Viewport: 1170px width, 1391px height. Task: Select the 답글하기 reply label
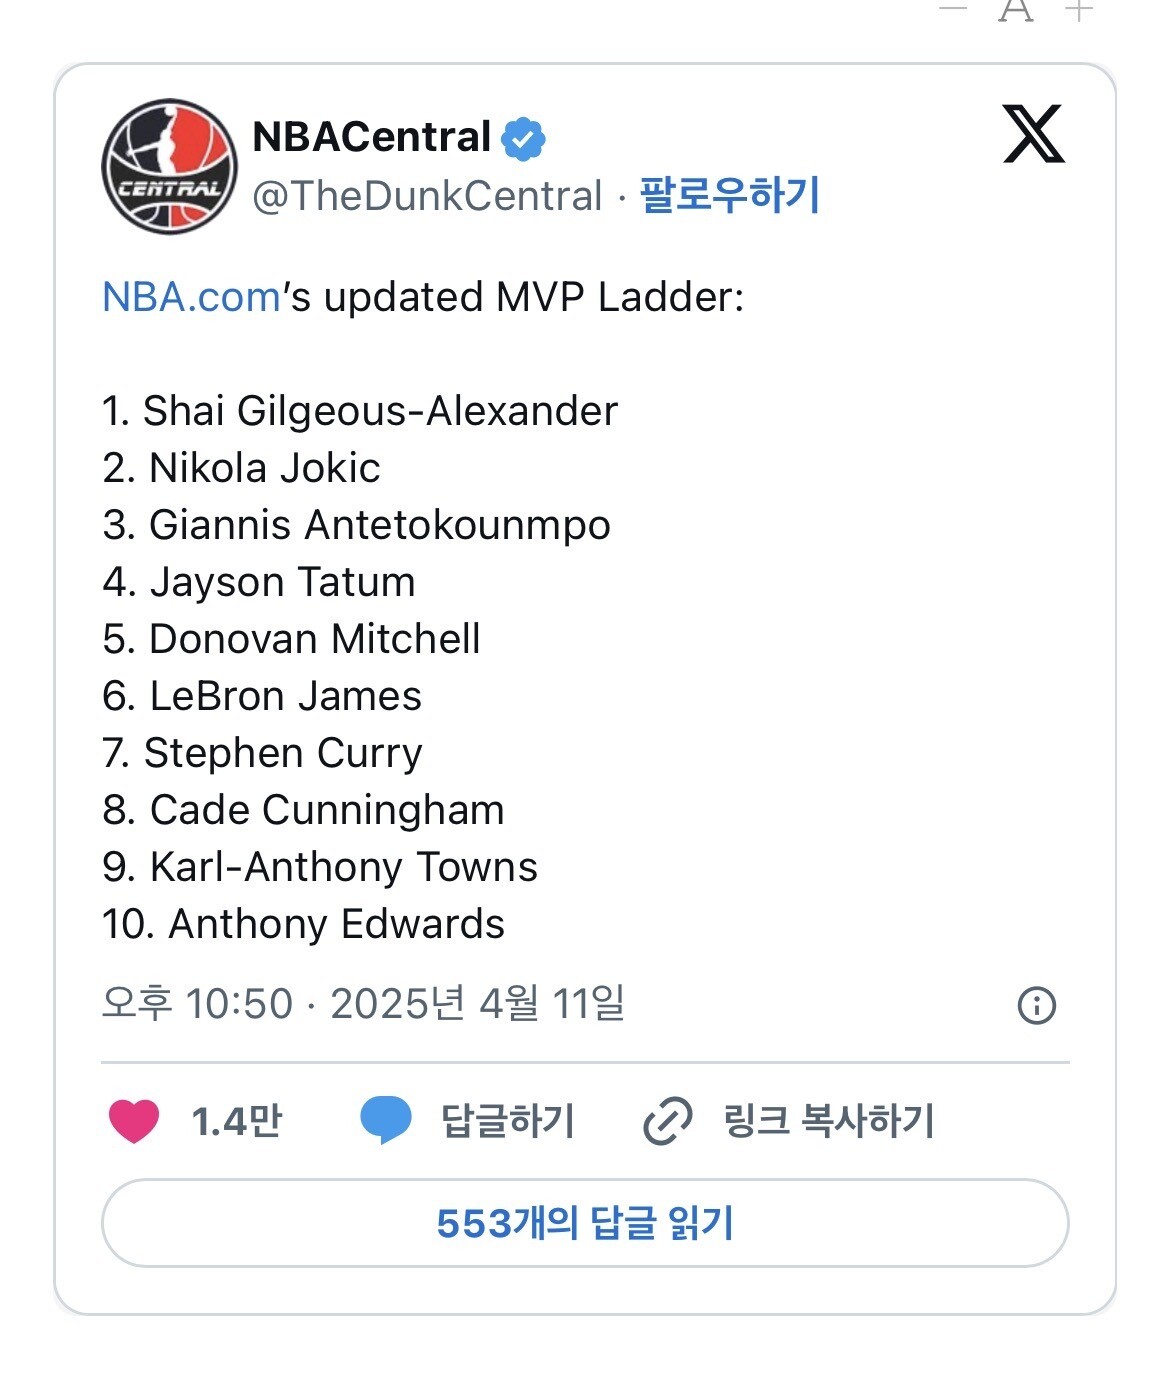coord(508,1121)
